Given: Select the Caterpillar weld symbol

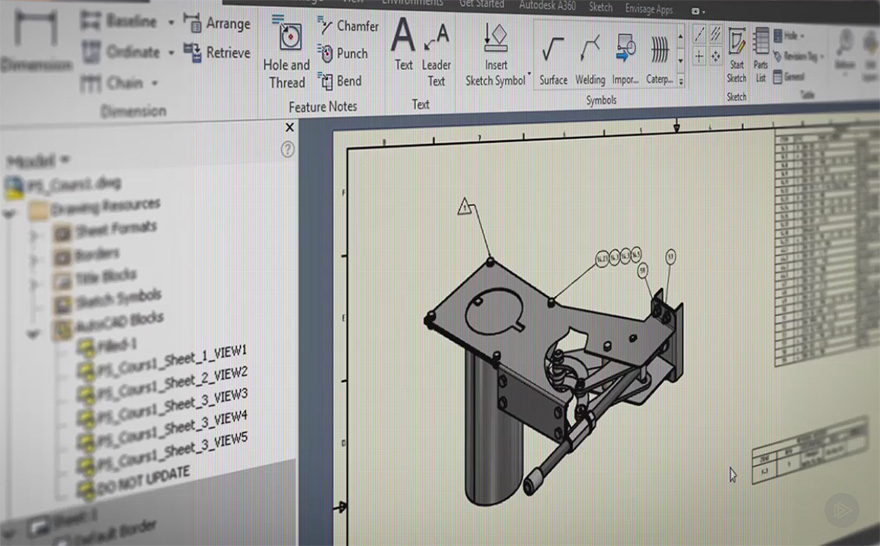Looking at the screenshot, I should point(659,59).
